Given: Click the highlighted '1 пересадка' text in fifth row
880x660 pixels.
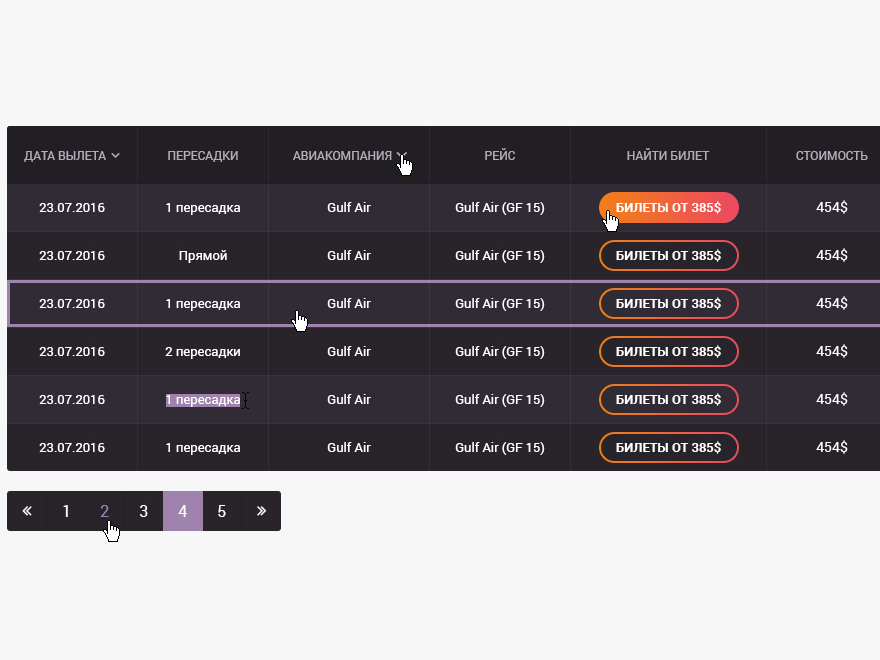Looking at the screenshot, I should (203, 400).
